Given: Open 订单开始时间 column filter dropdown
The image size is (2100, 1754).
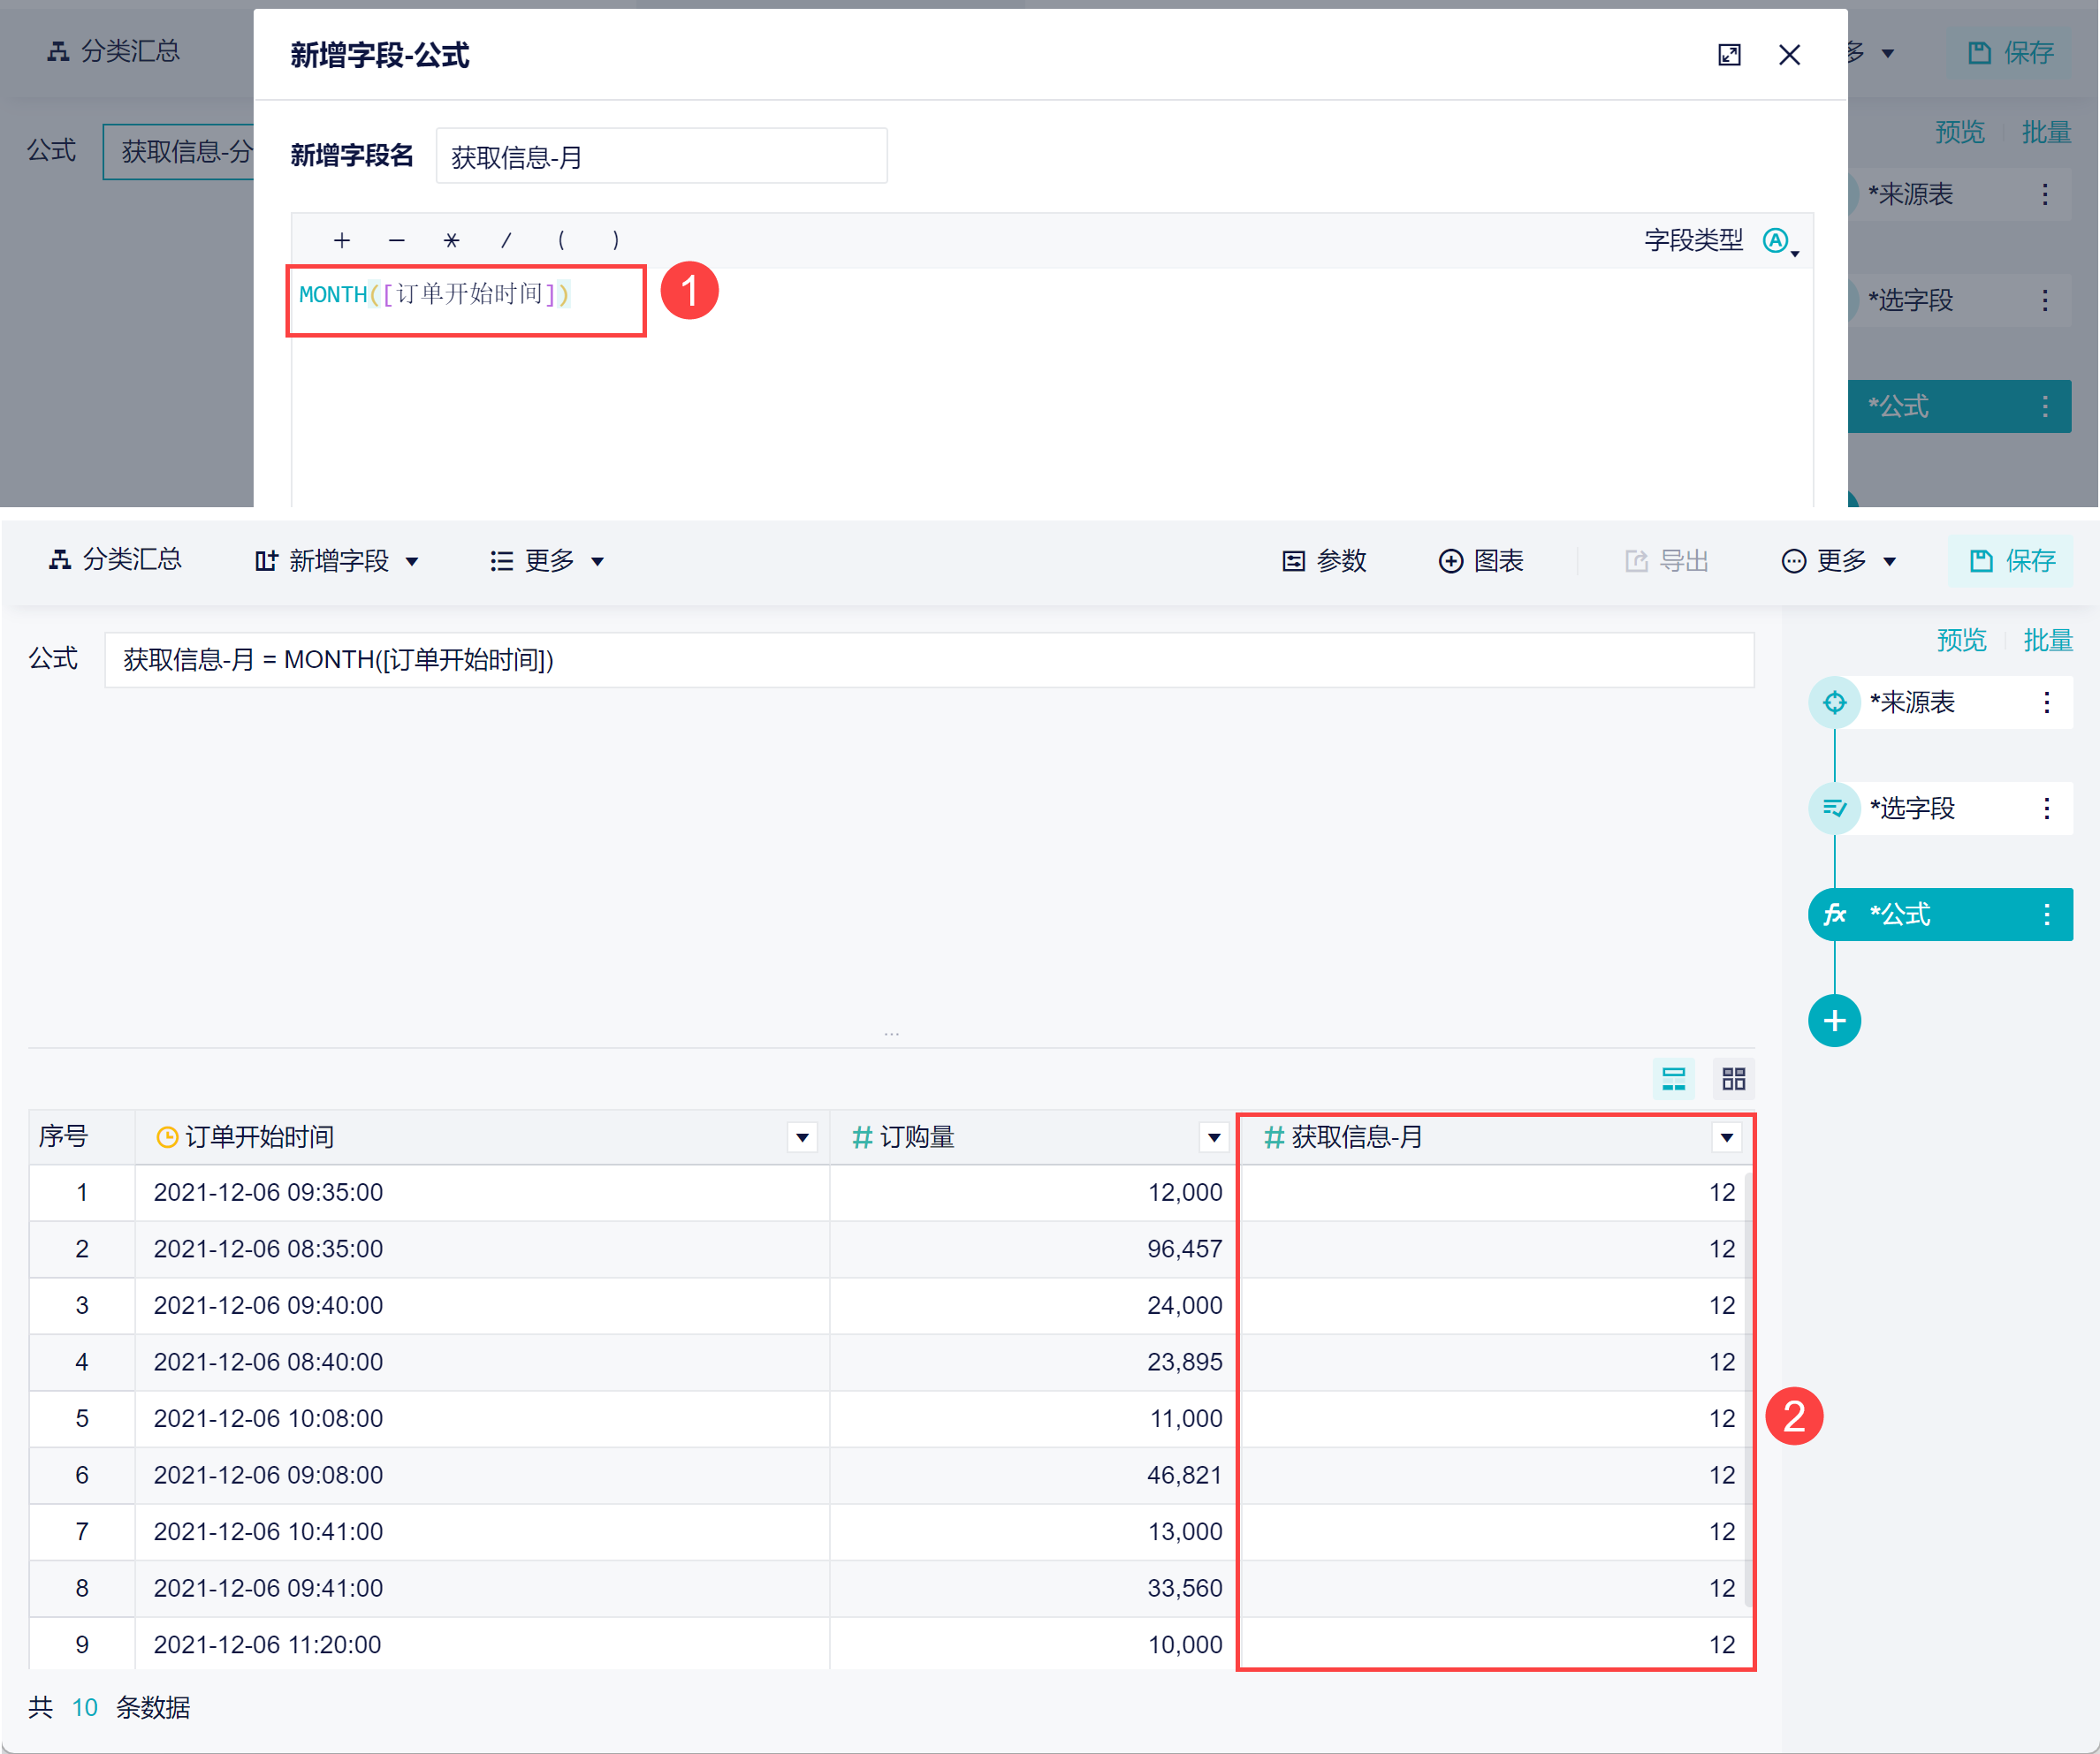Looking at the screenshot, I should [x=802, y=1137].
